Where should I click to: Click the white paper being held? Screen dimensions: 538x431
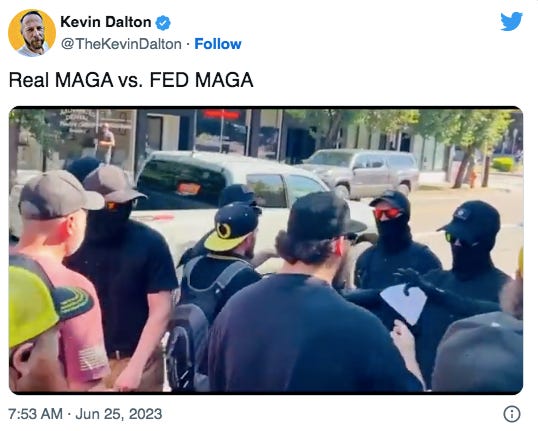(x=404, y=303)
